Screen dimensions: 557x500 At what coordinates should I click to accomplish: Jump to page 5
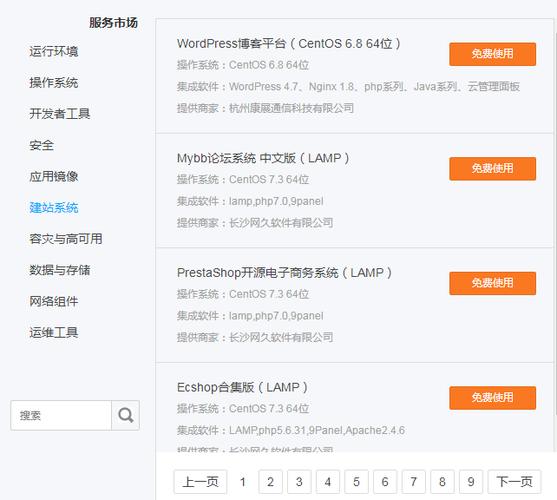[356, 482]
